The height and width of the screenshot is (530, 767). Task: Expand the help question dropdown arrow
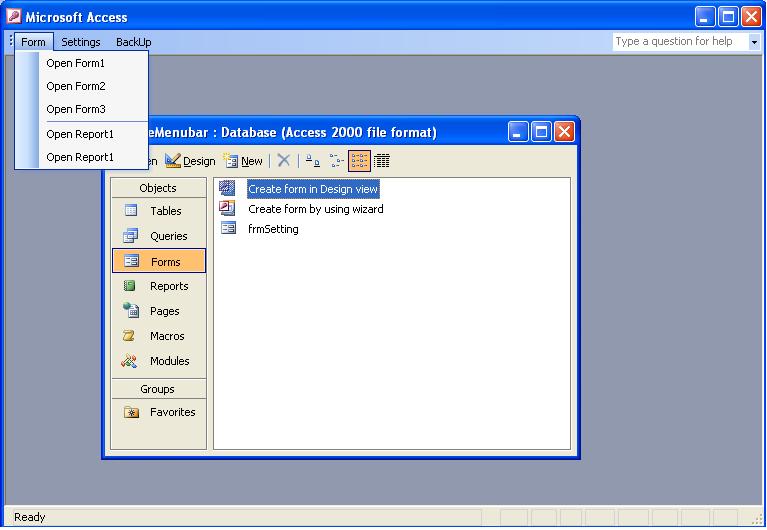754,42
